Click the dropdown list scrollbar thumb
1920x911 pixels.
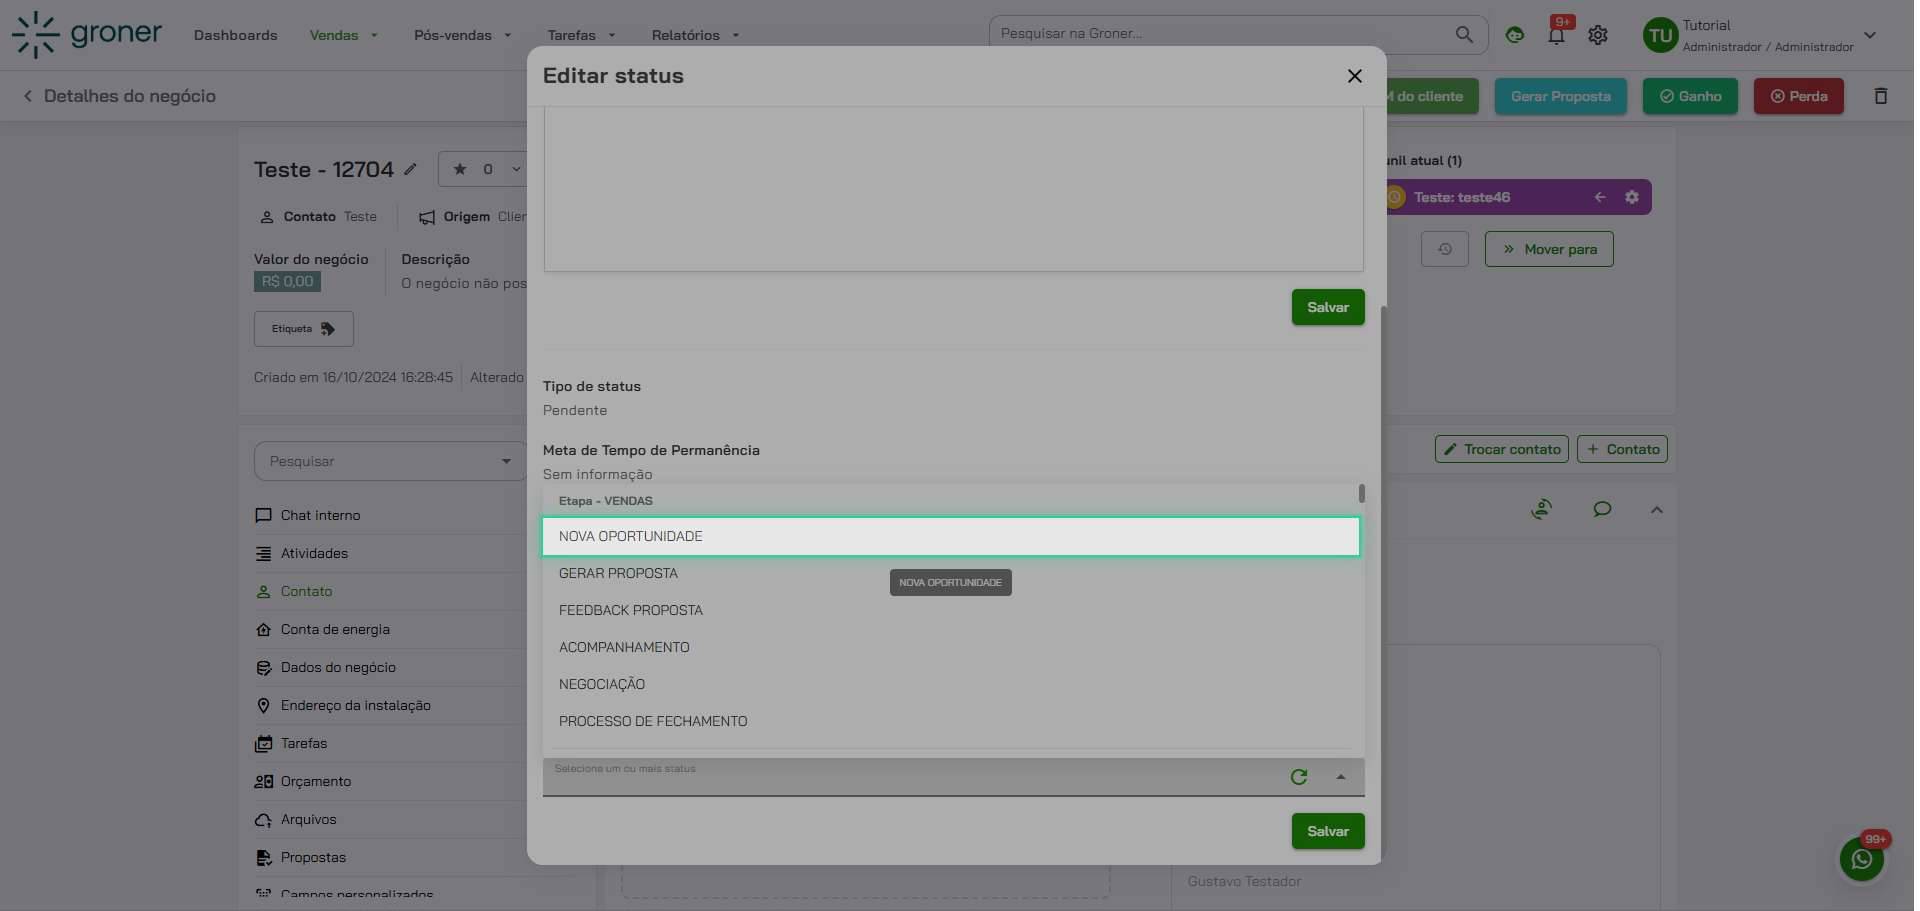pyautogui.click(x=1361, y=493)
